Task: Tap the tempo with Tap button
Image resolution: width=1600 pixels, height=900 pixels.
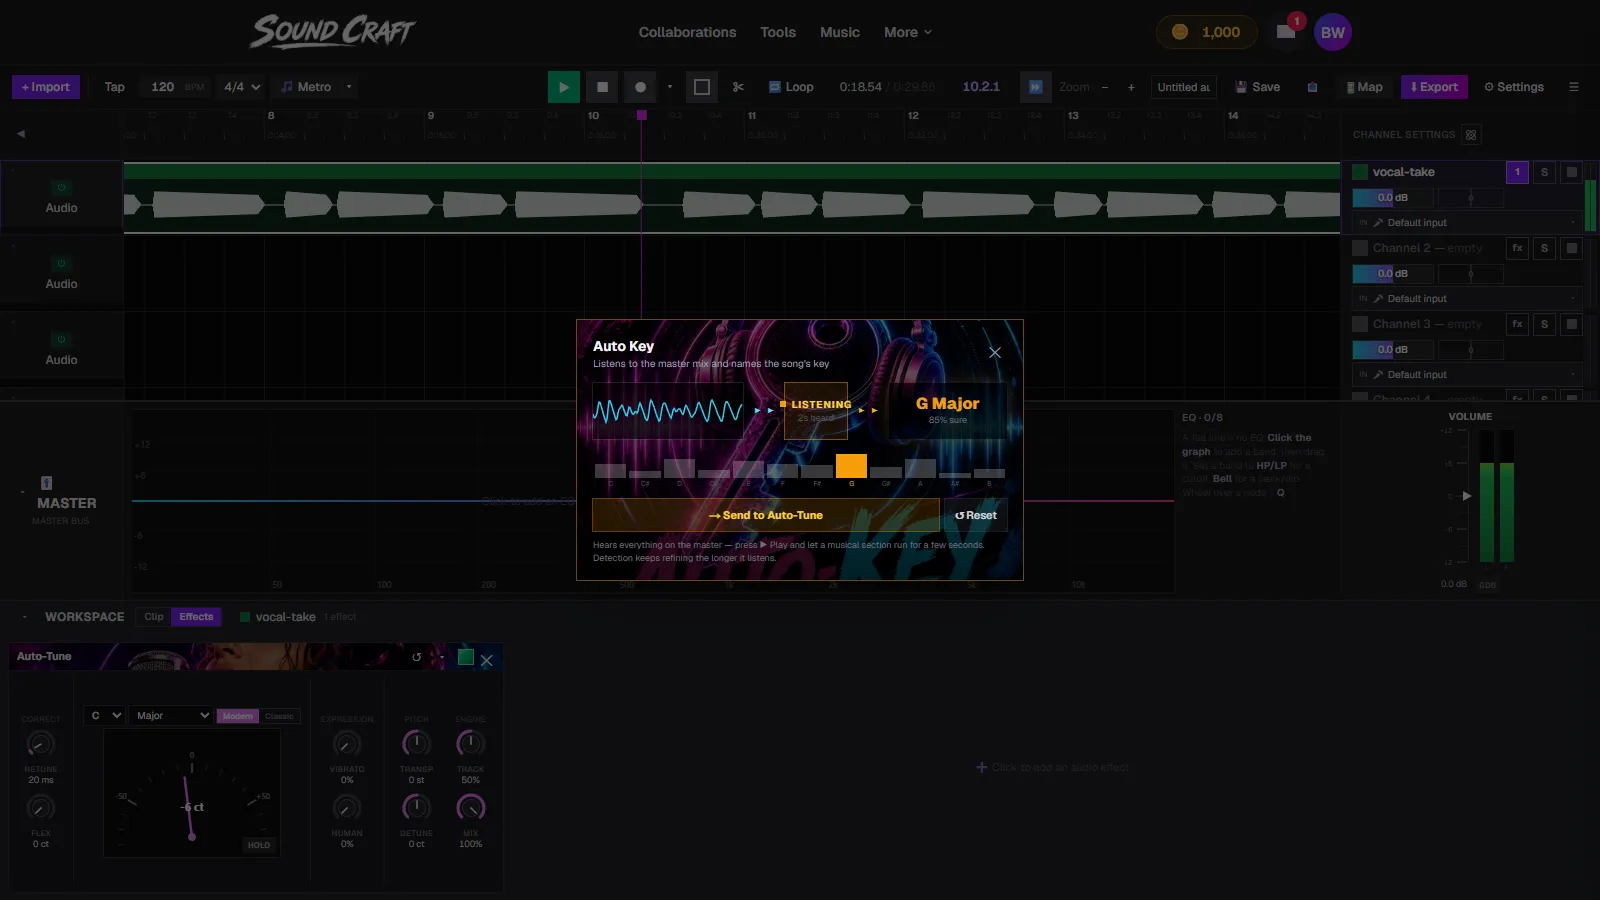Action: 115,87
